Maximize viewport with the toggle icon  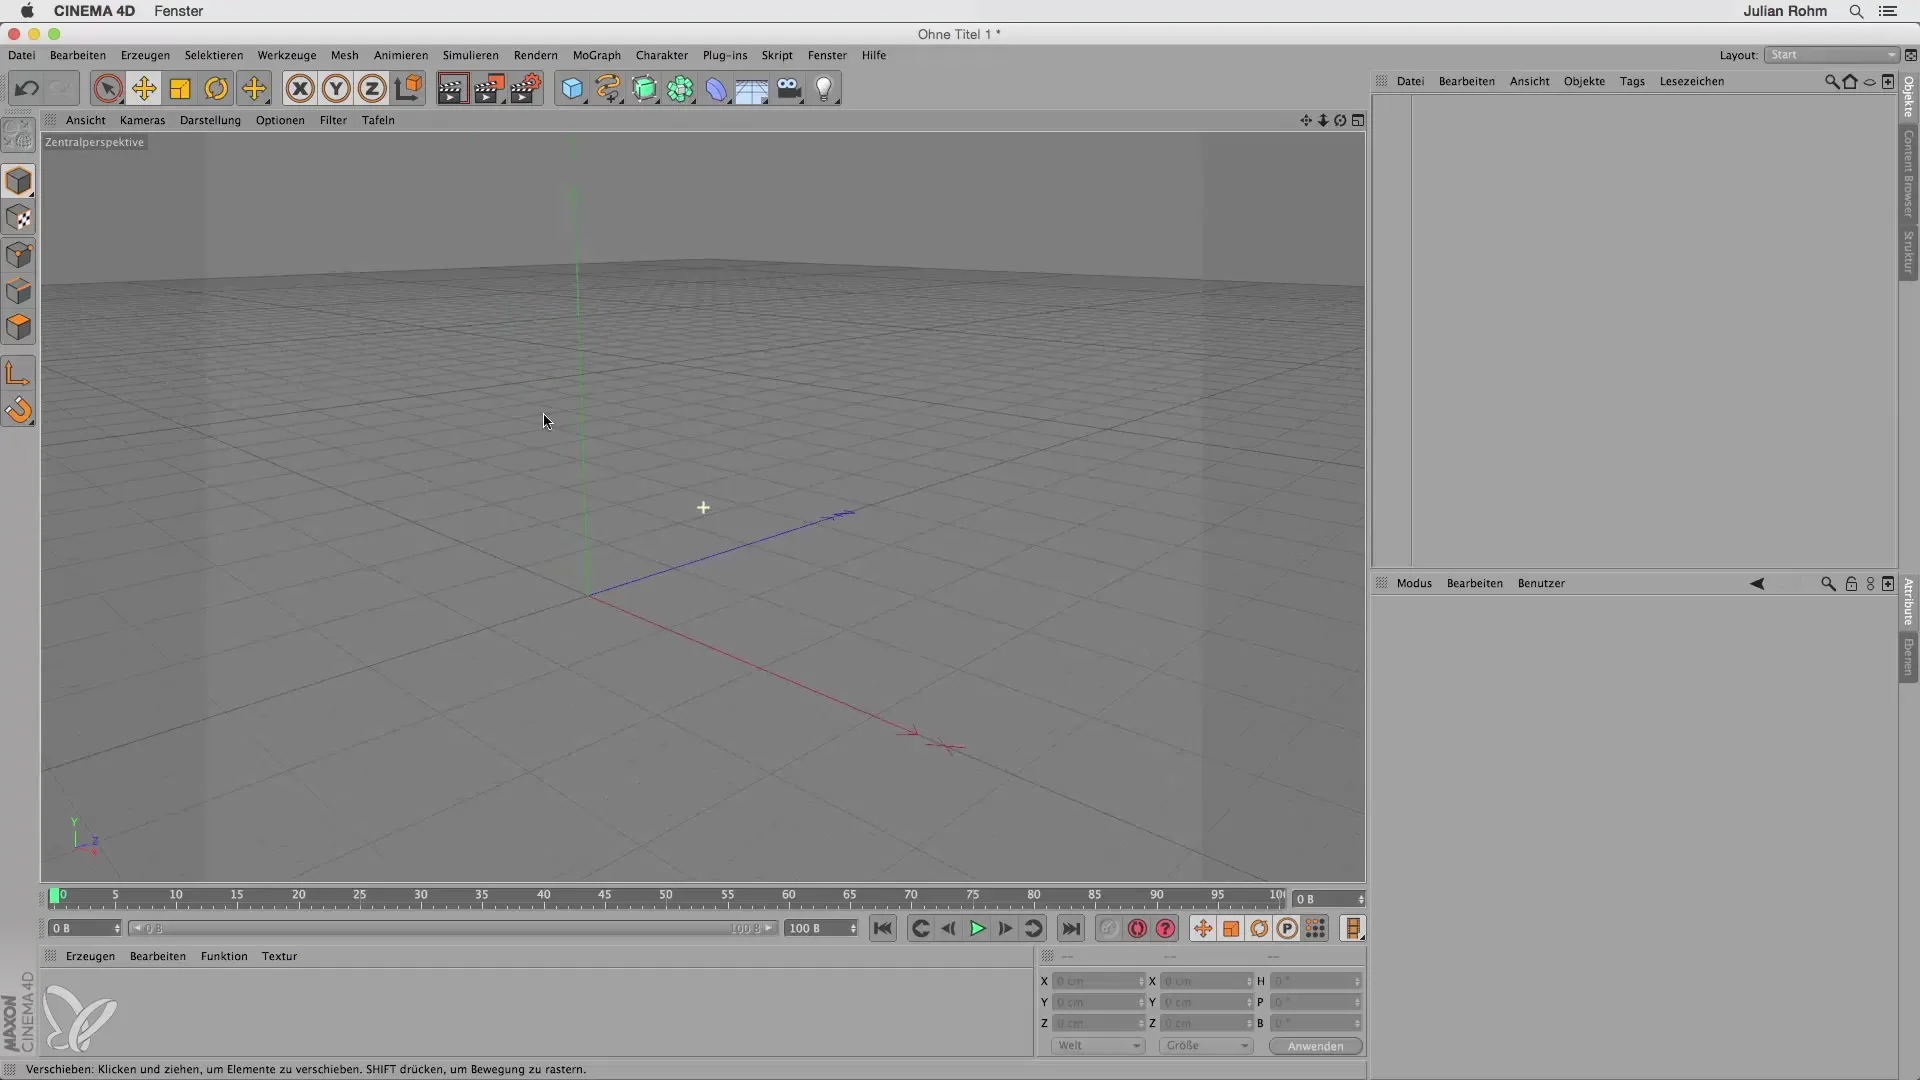(x=1358, y=120)
